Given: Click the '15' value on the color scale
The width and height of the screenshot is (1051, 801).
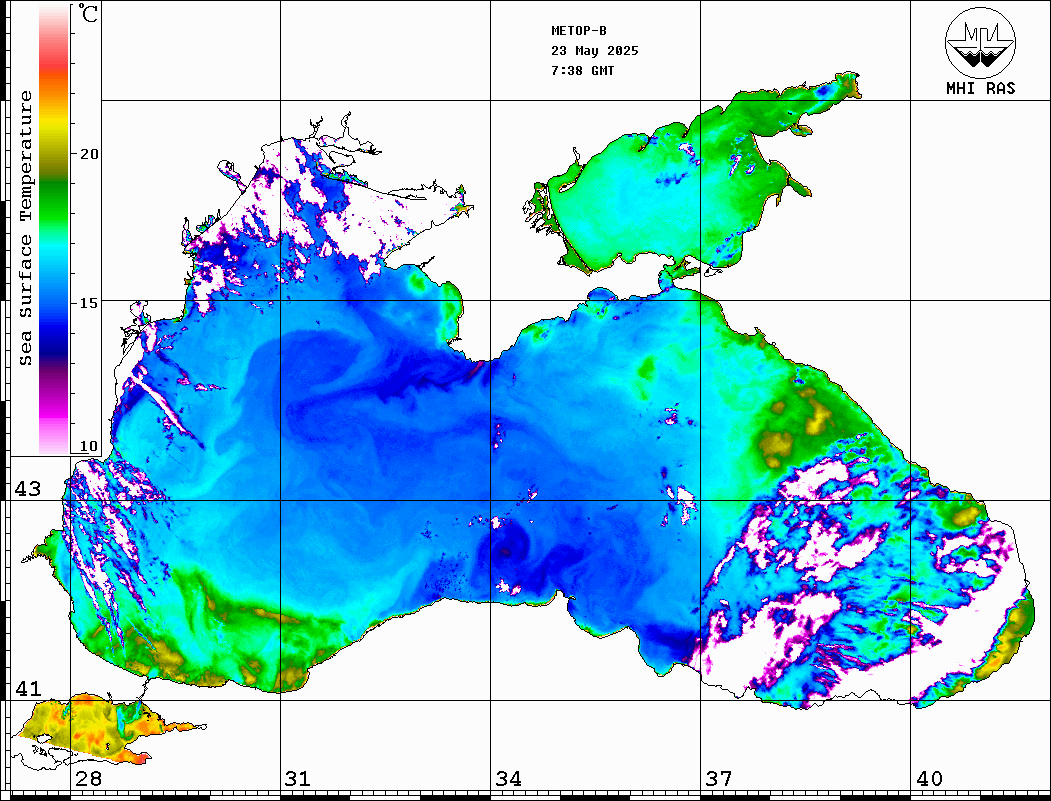Looking at the screenshot, I should click(x=89, y=303).
